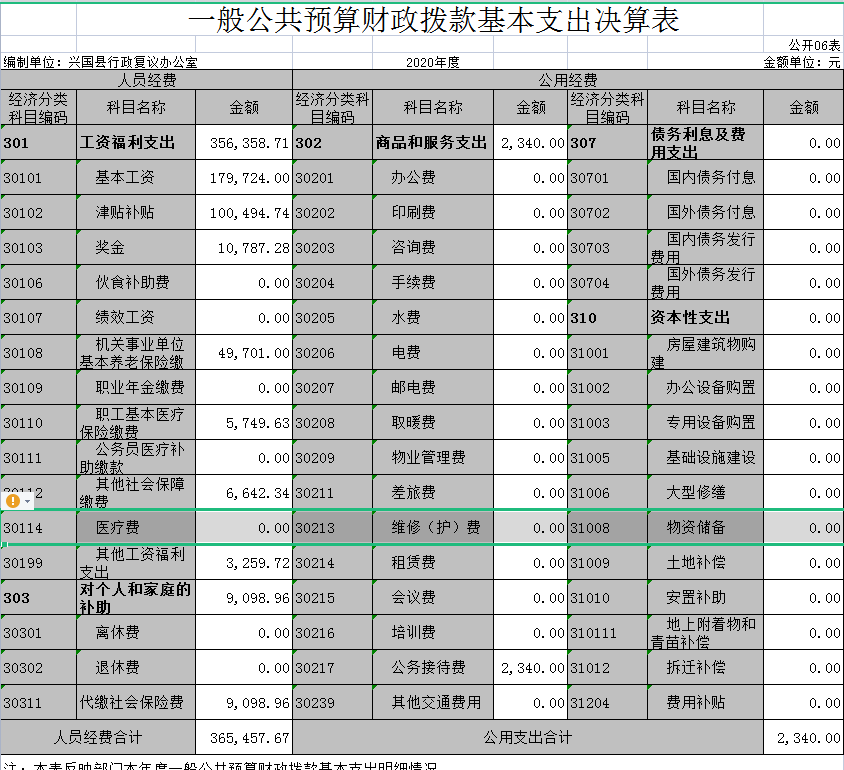Click the 工资福利支出 subject name cell

click(x=135, y=143)
